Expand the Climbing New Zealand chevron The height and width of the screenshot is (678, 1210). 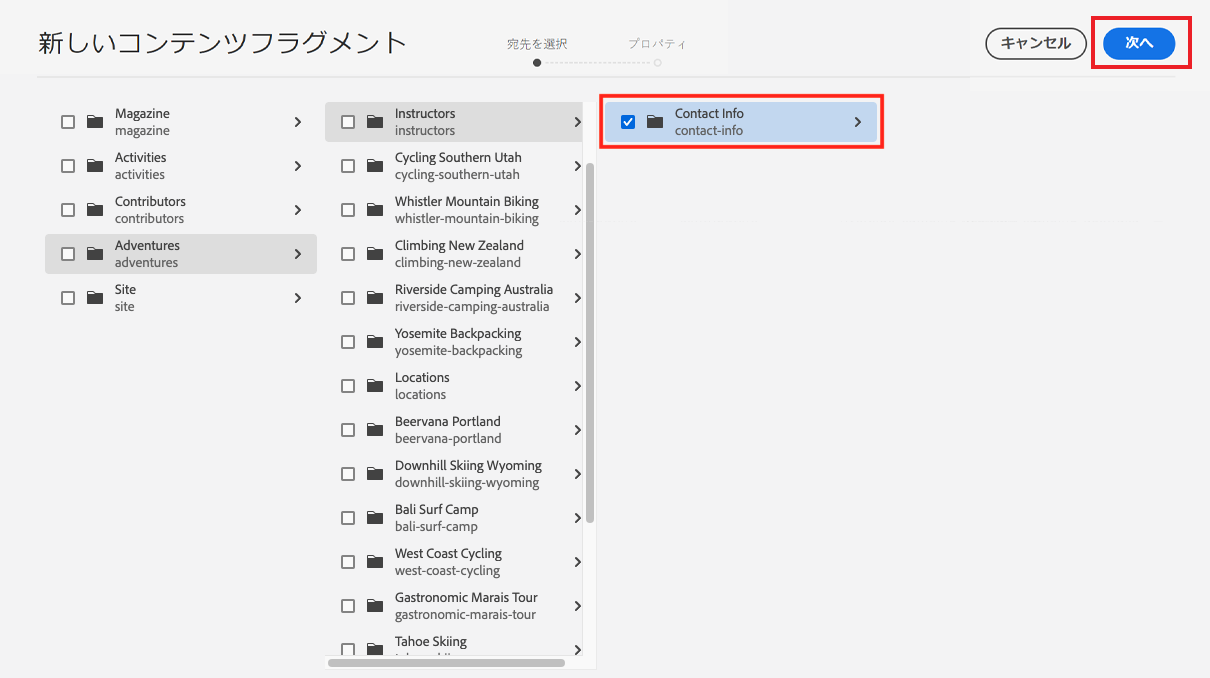[x=577, y=254]
